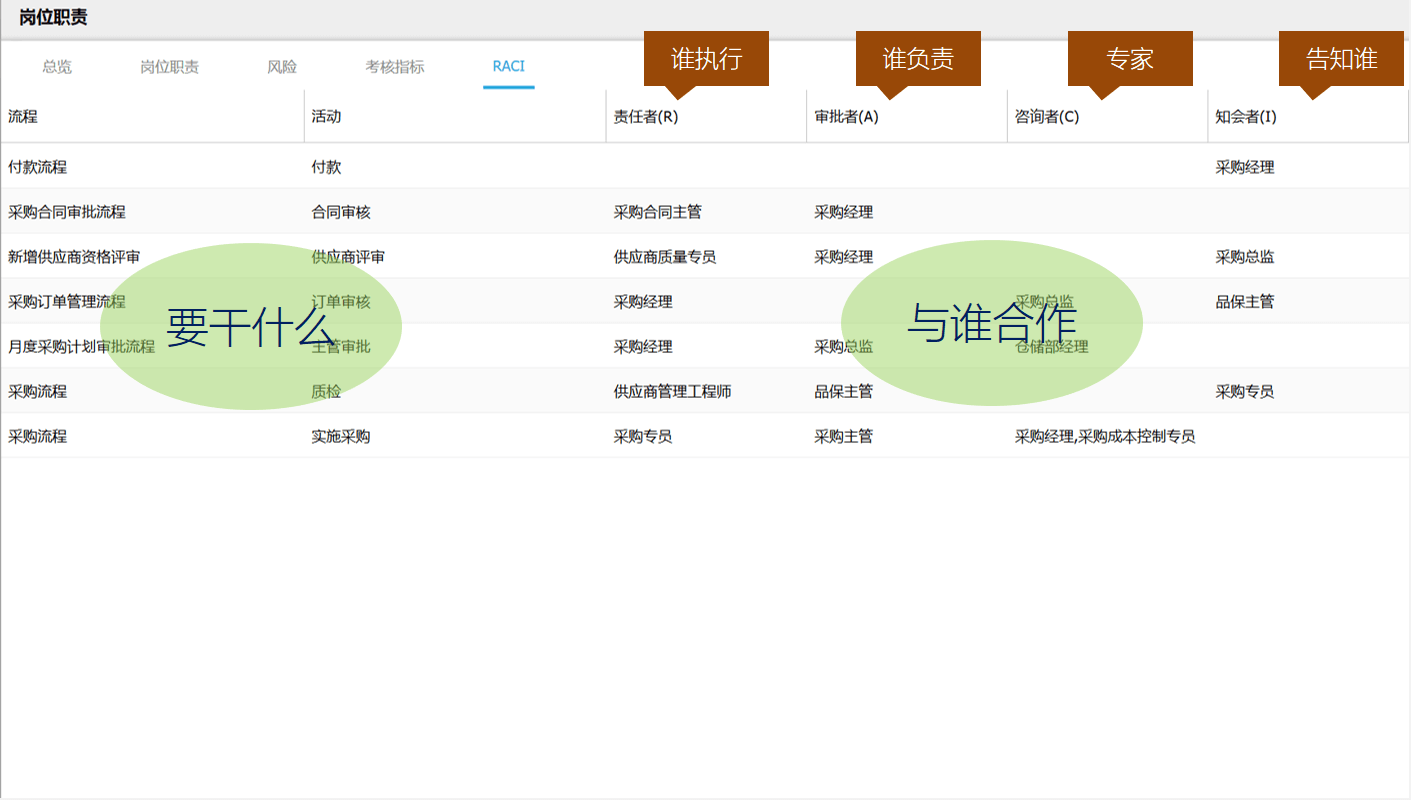Image resolution: width=1412 pixels, height=801 pixels.
Task: Click the 活动 column header
Action: 326,117
